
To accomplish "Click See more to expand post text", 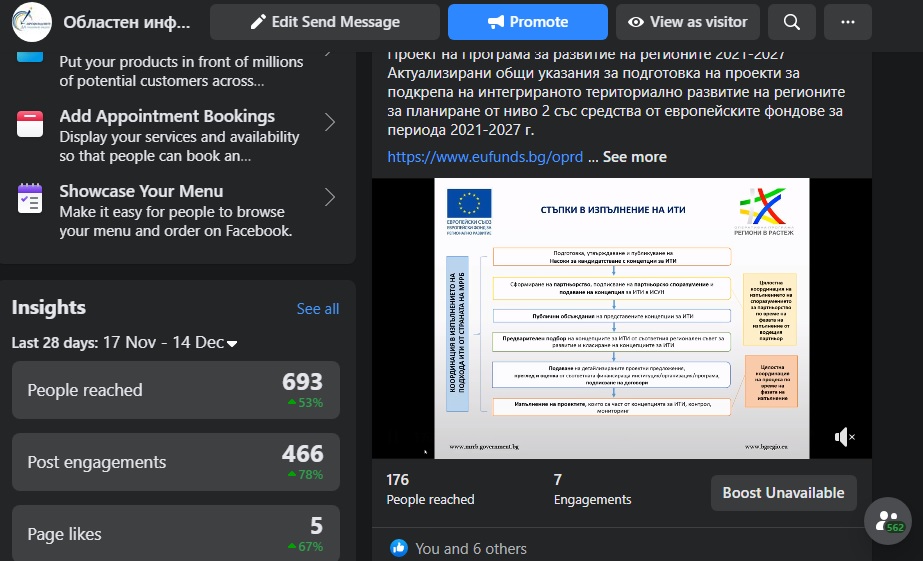I will pos(635,157).
